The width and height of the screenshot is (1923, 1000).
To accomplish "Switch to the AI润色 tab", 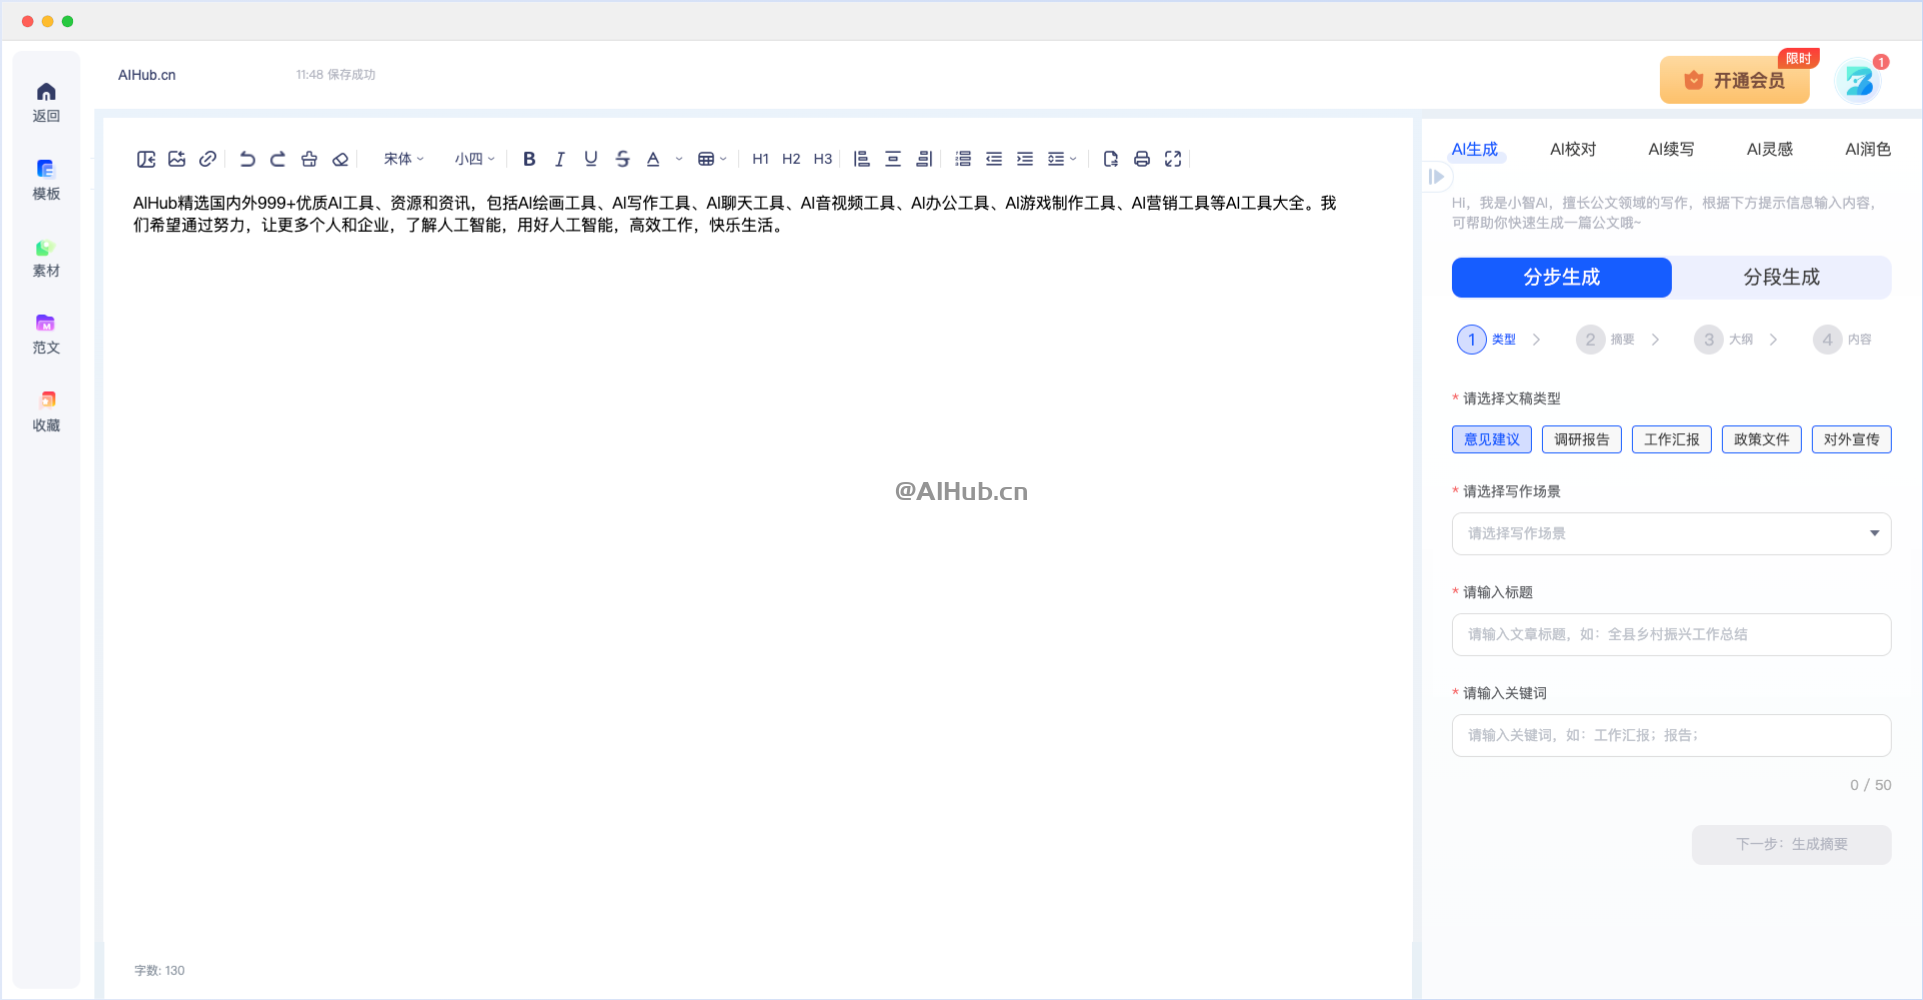I will click(x=1868, y=149).
